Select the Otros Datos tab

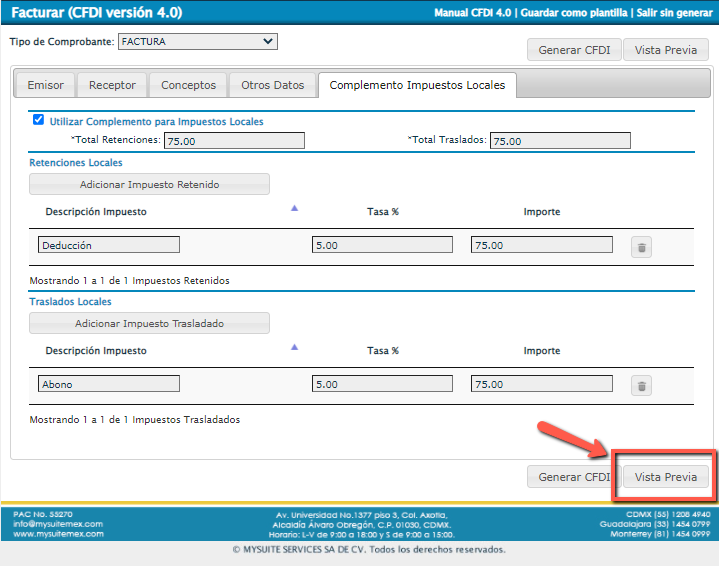click(x=272, y=86)
